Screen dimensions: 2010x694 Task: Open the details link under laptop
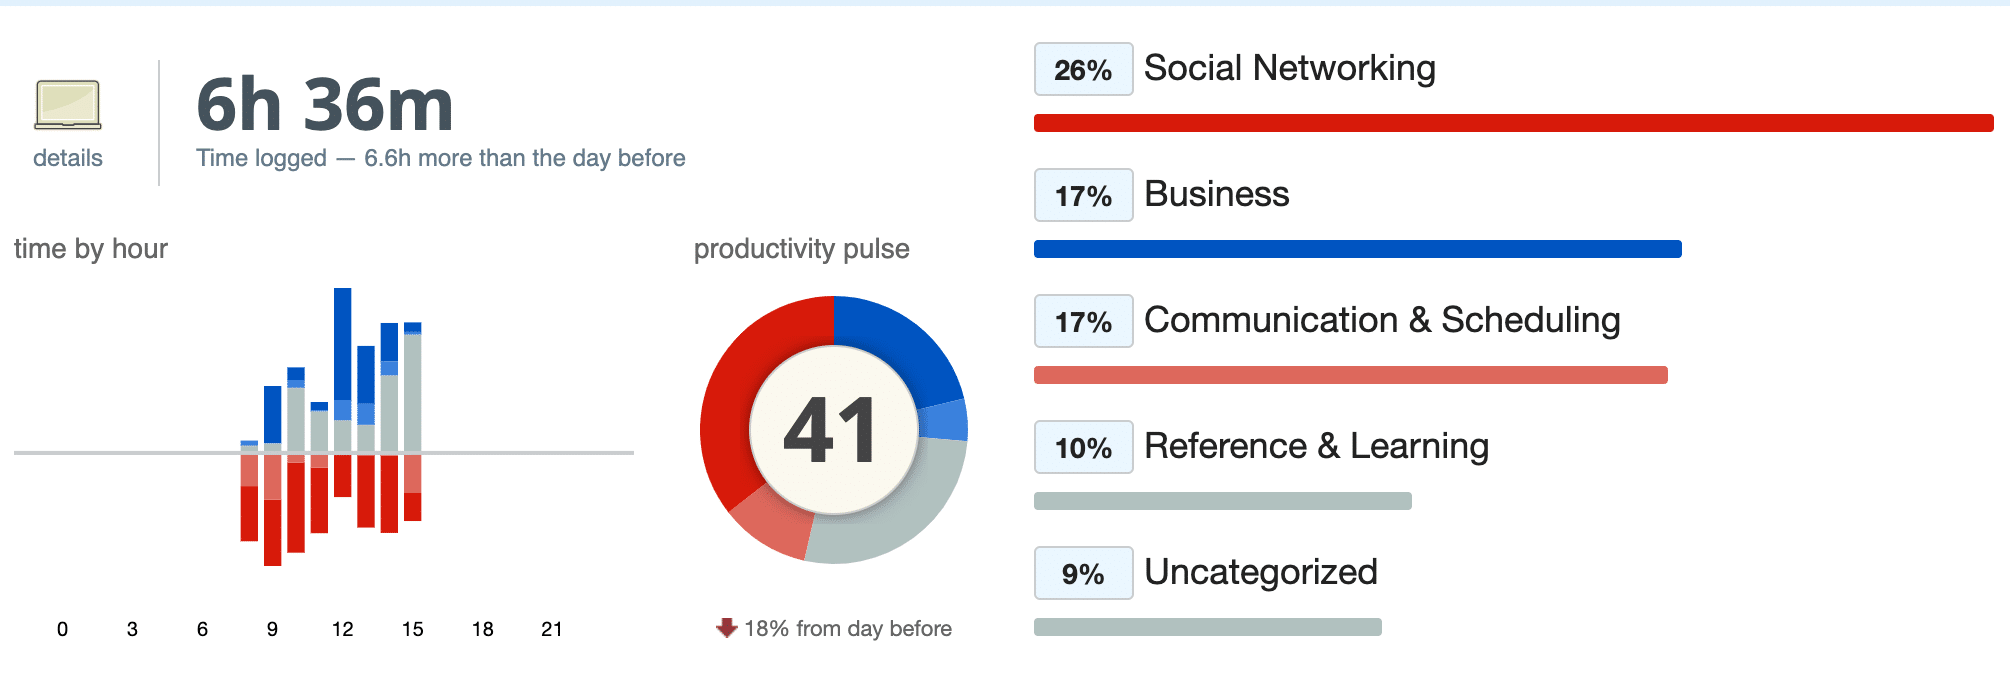click(68, 158)
